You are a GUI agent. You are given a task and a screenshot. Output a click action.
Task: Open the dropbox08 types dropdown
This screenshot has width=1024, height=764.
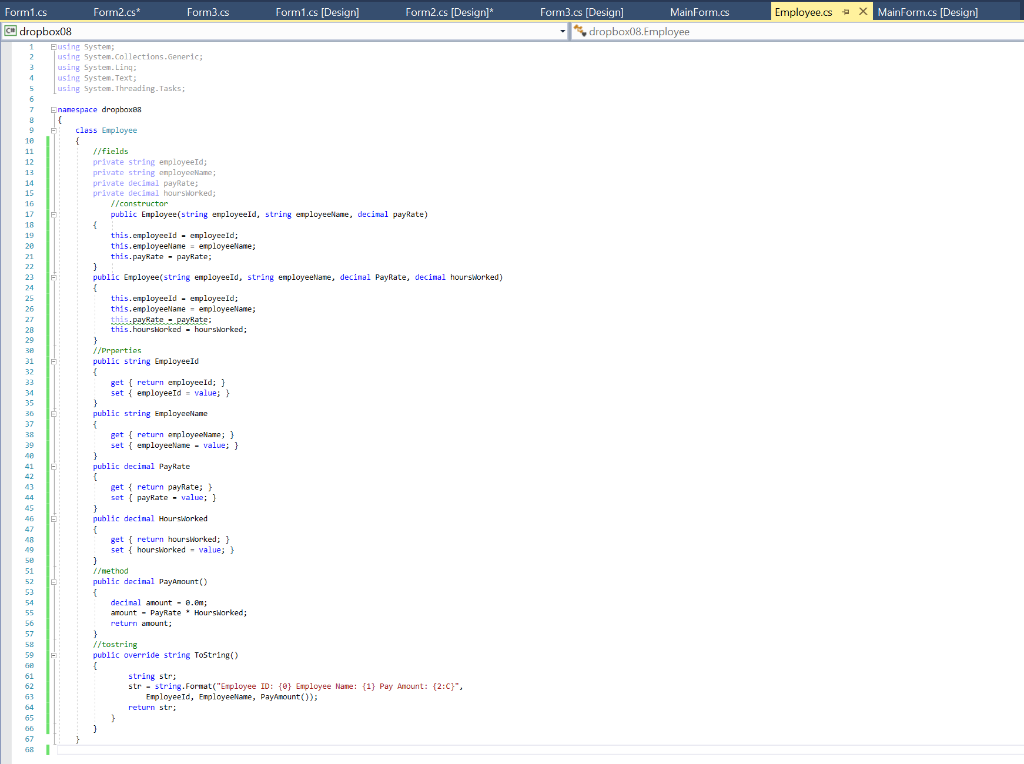tap(563, 31)
